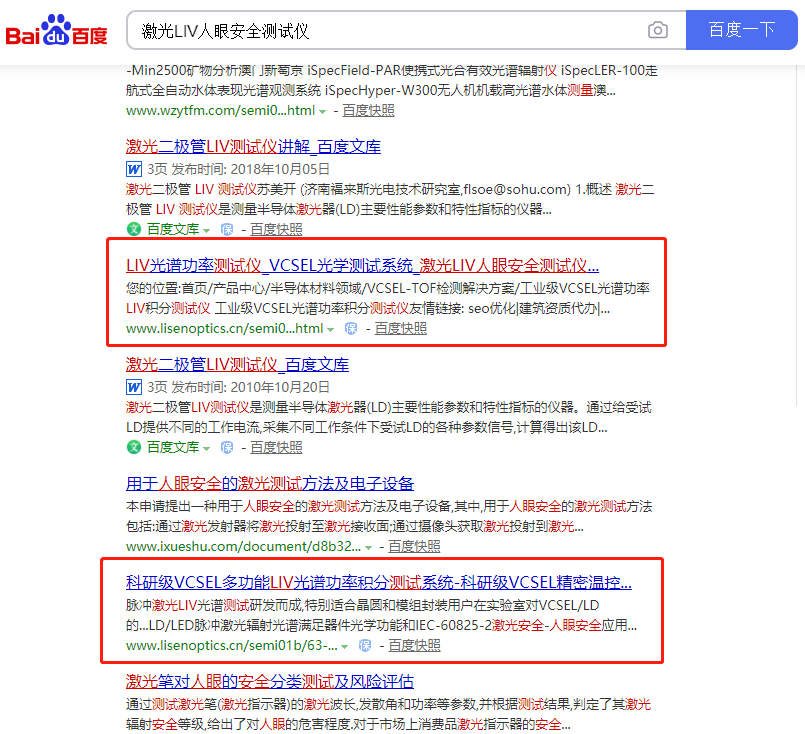The width and height of the screenshot is (805, 734).
Task: Click www.lisenoptics.cn/semi01b/63-... URL text
Action: [x=232, y=646]
